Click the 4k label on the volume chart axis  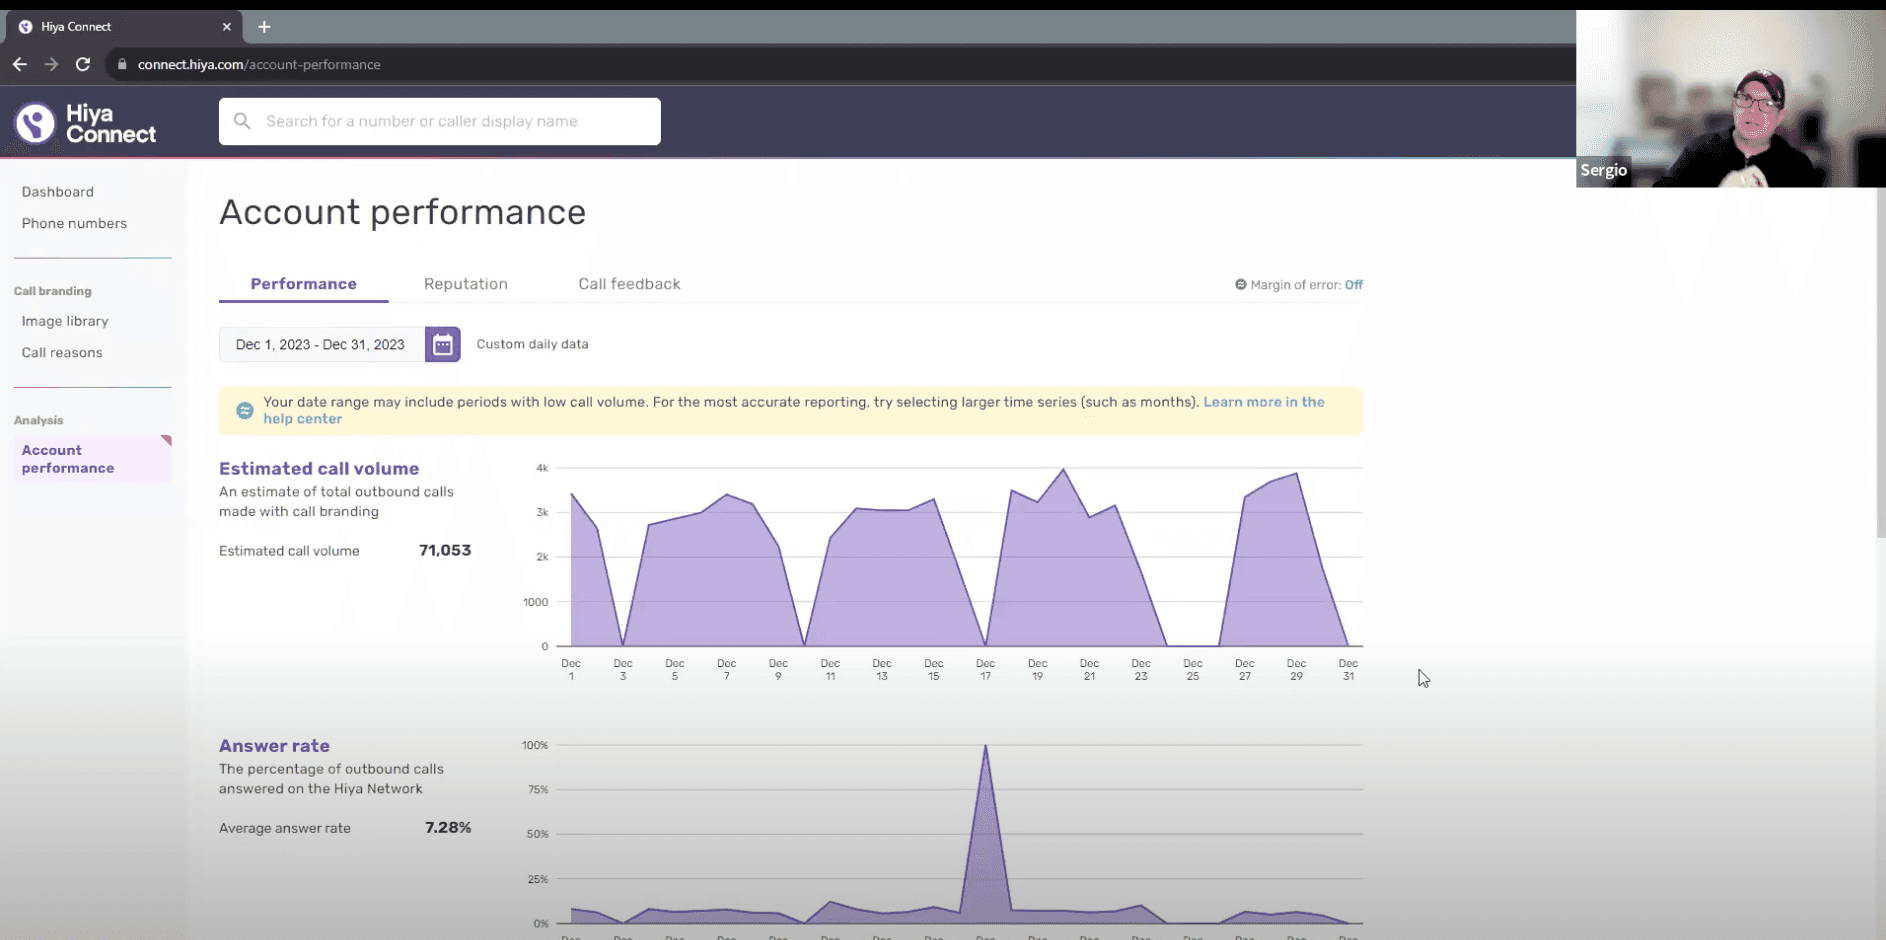(x=542, y=468)
